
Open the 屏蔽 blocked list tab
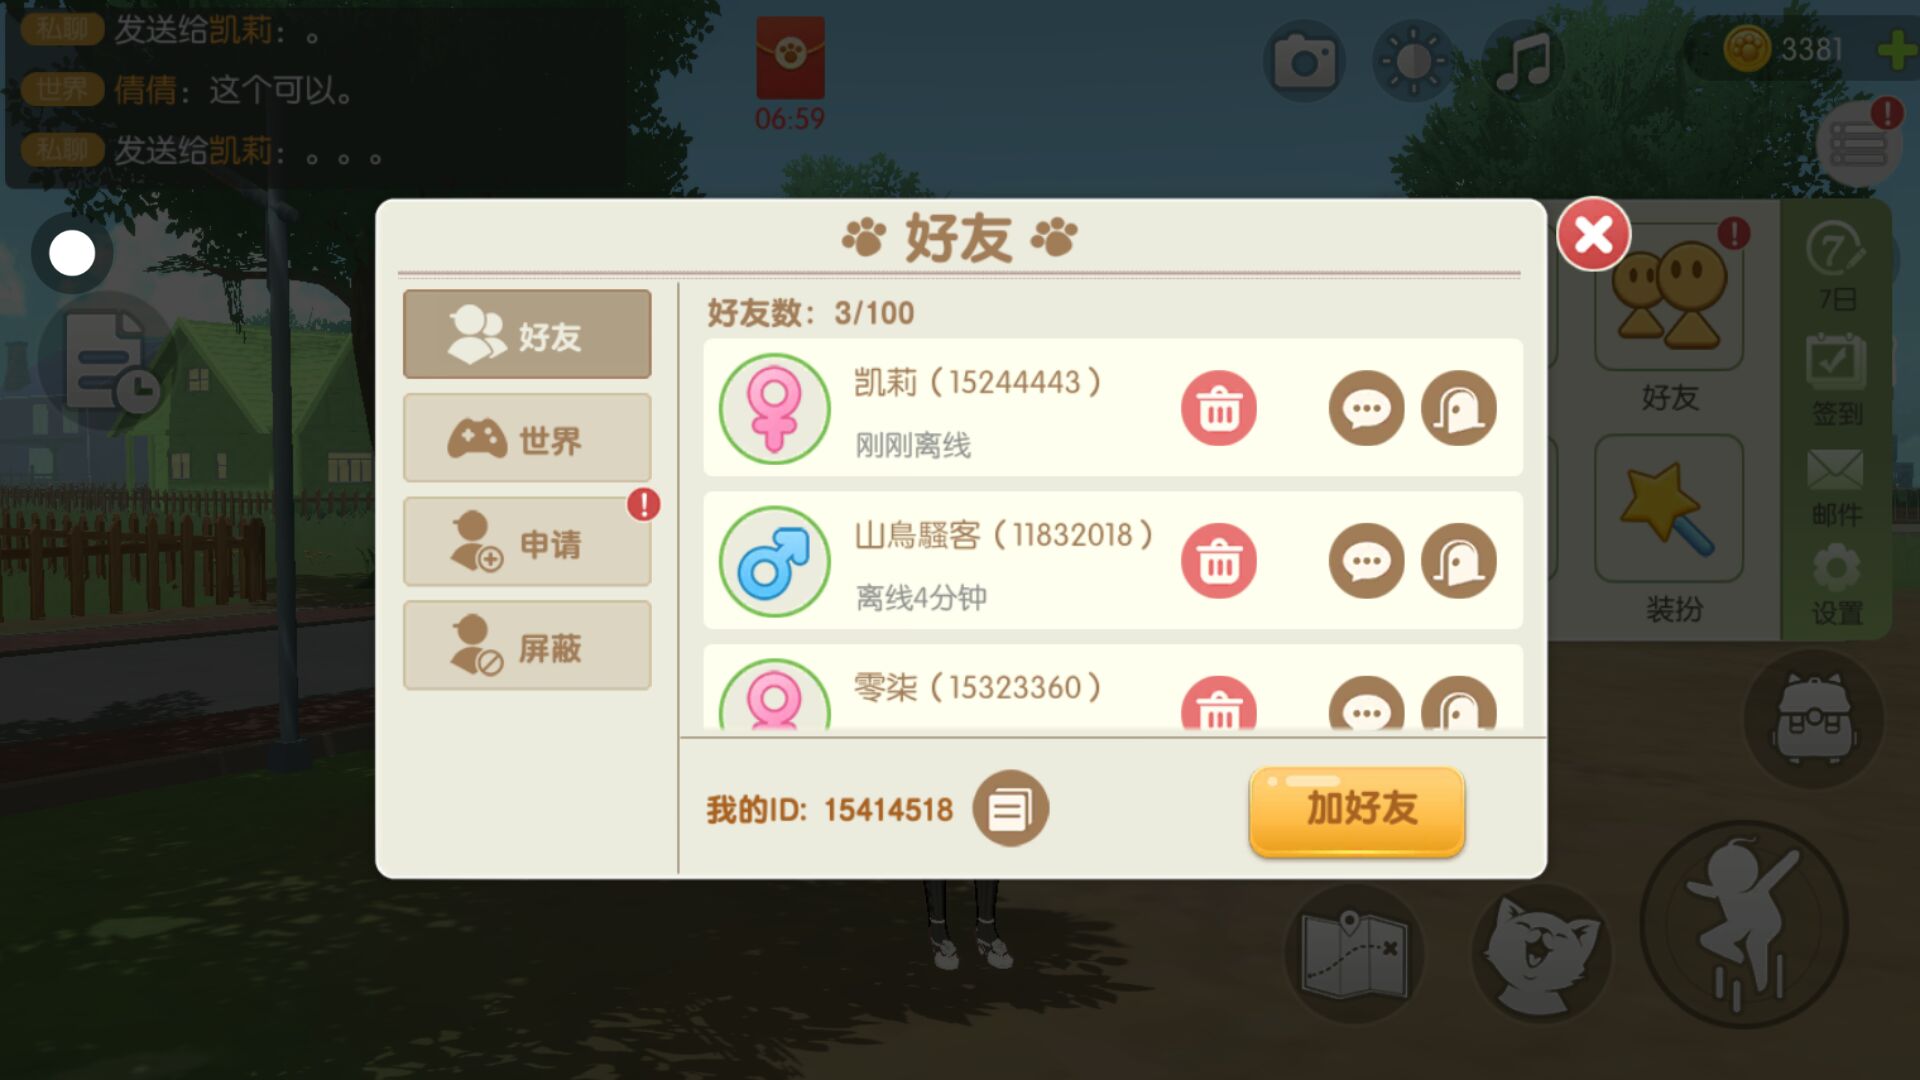(527, 646)
